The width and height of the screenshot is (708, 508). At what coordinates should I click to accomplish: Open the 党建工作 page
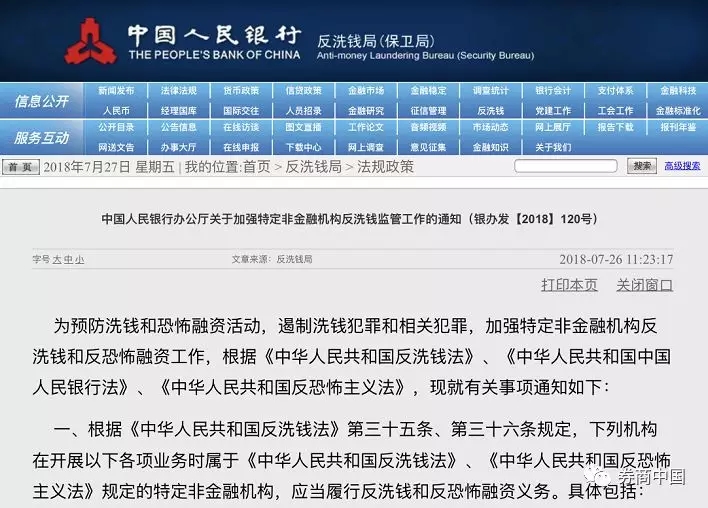click(553, 111)
